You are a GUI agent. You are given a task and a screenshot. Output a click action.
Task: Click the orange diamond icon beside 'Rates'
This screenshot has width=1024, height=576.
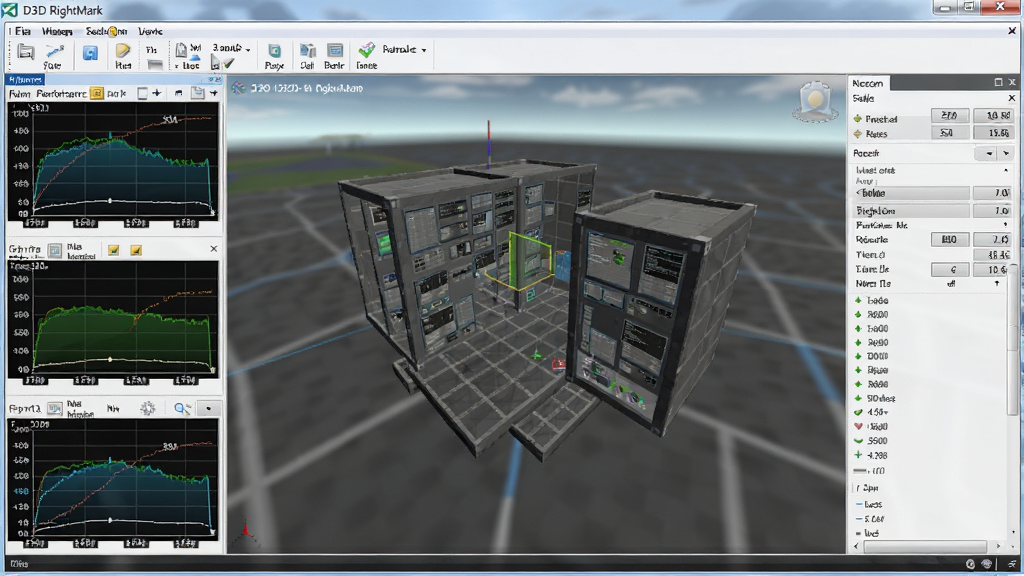[x=857, y=133]
